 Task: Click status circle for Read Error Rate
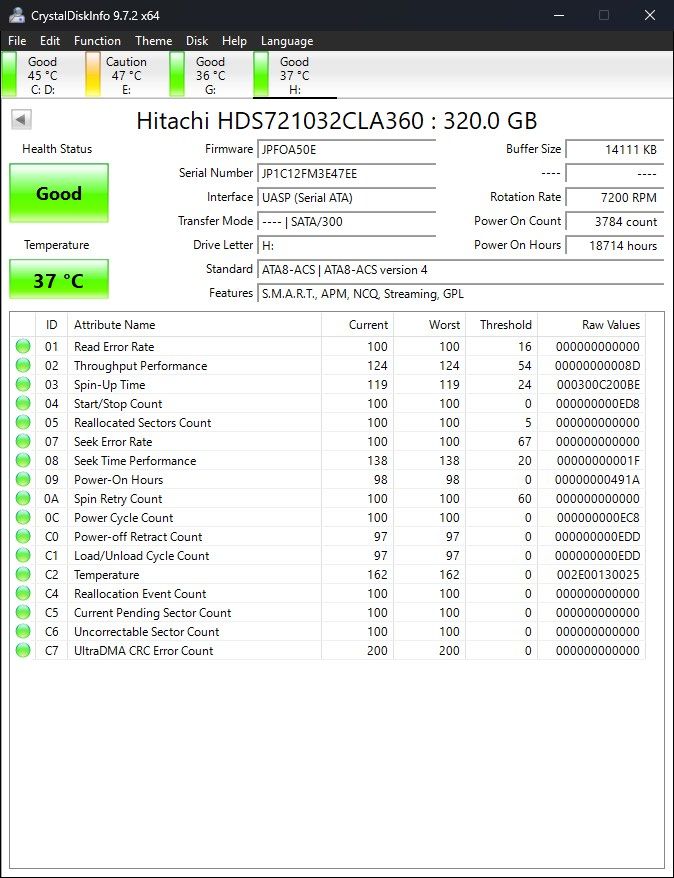[23, 346]
